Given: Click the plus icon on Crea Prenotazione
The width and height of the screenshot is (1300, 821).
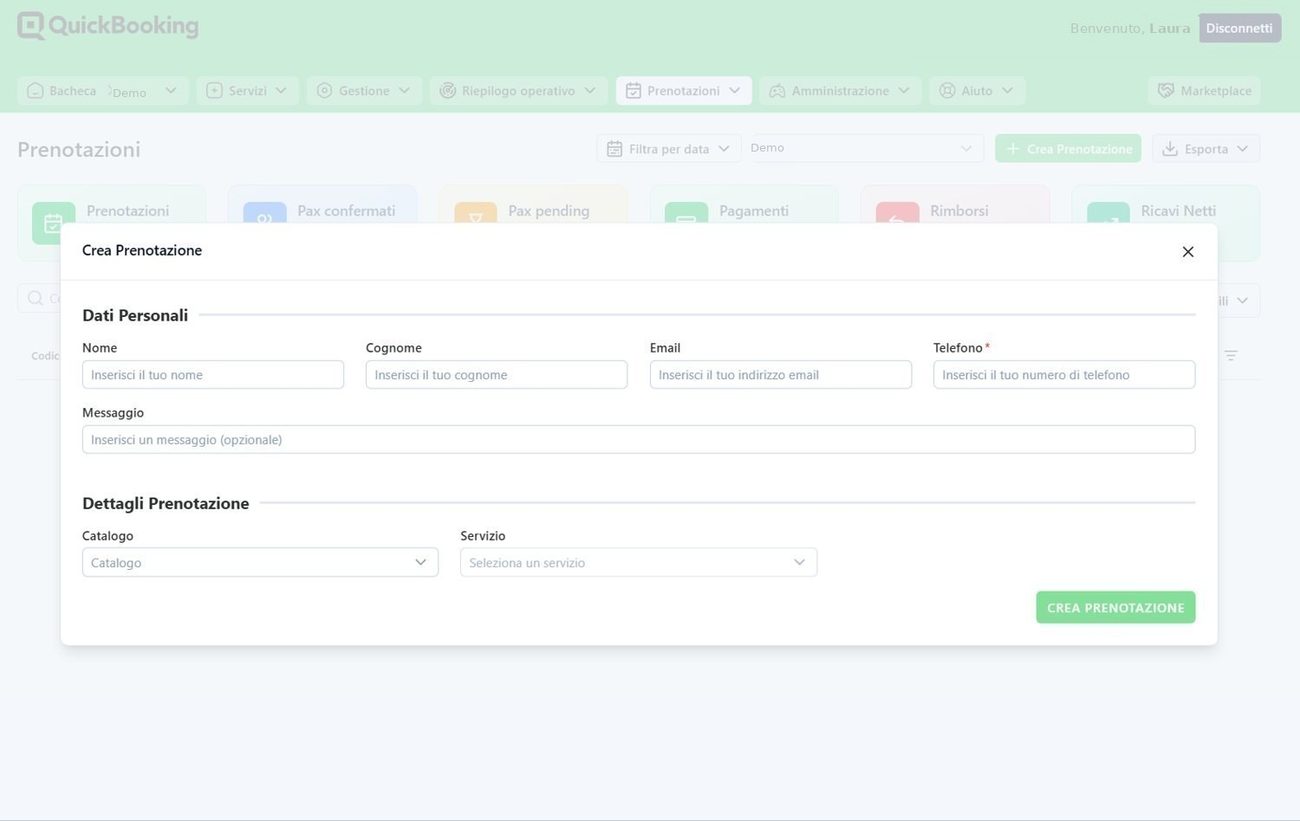Looking at the screenshot, I should [x=1013, y=149].
